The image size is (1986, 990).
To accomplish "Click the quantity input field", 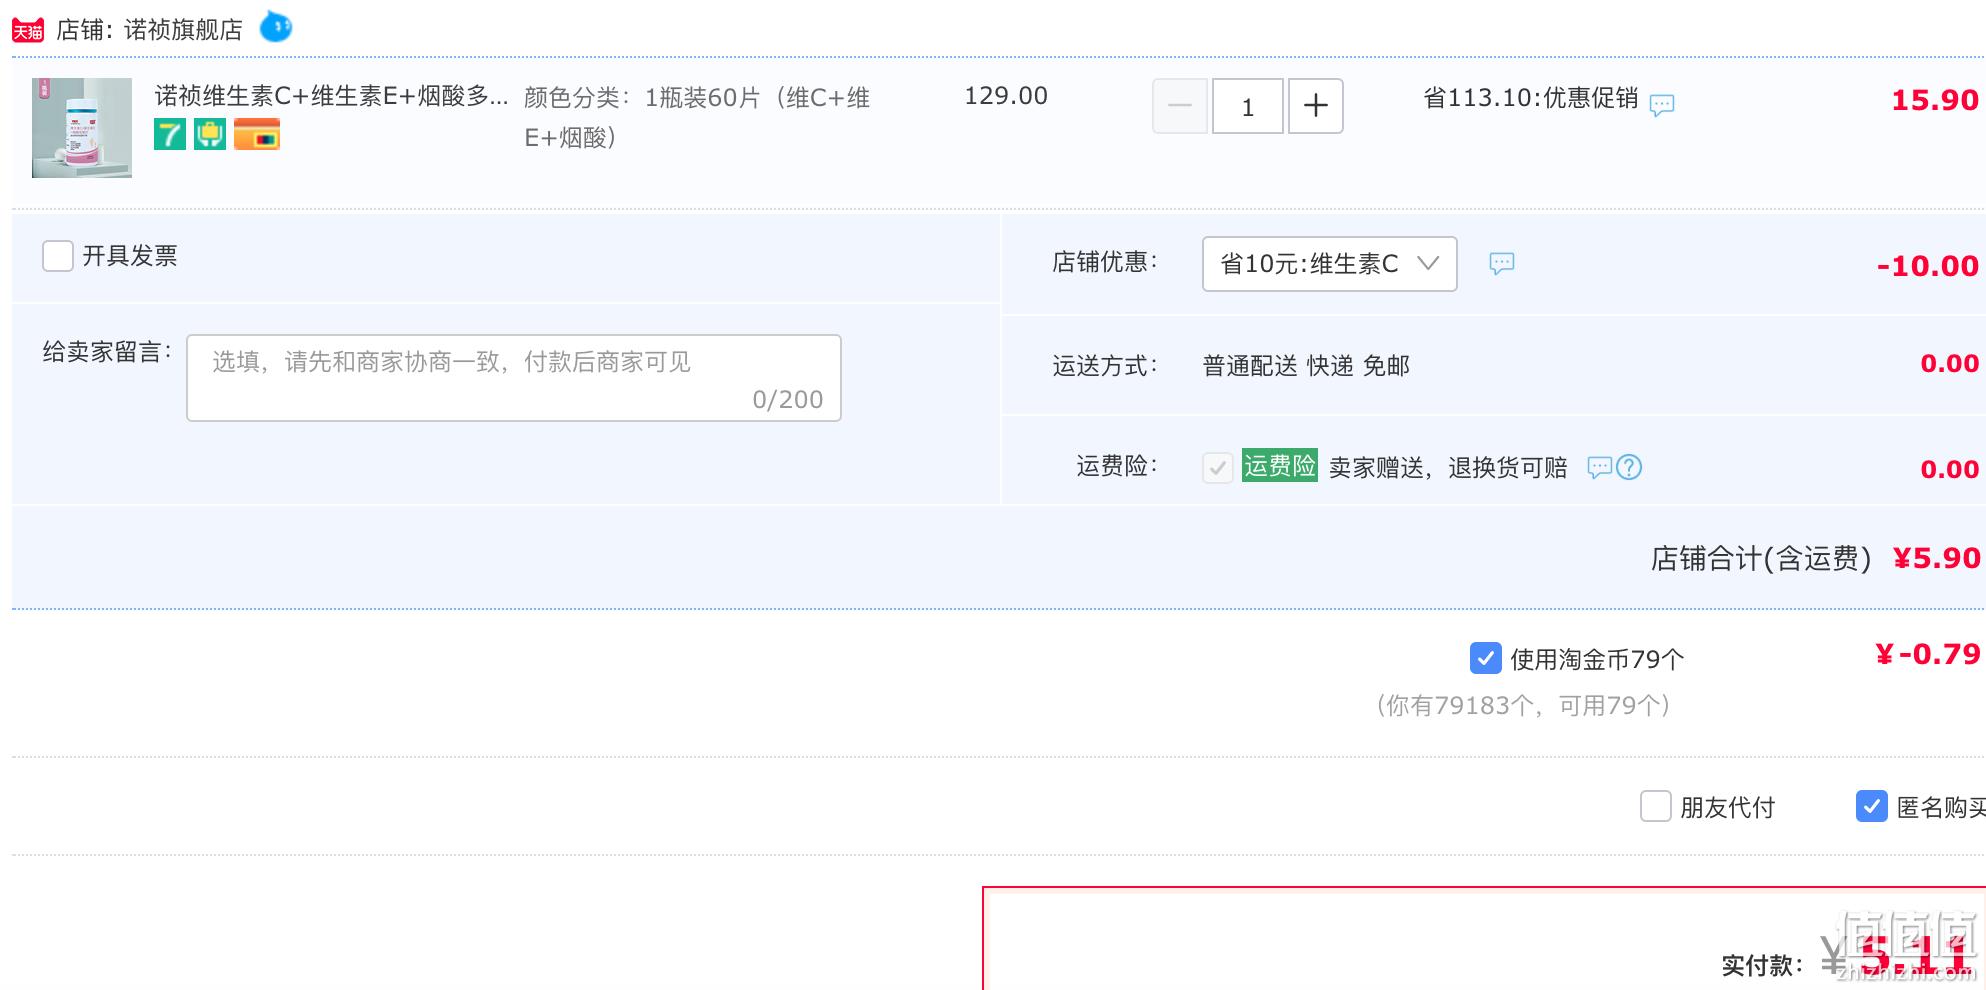I will (x=1248, y=106).
